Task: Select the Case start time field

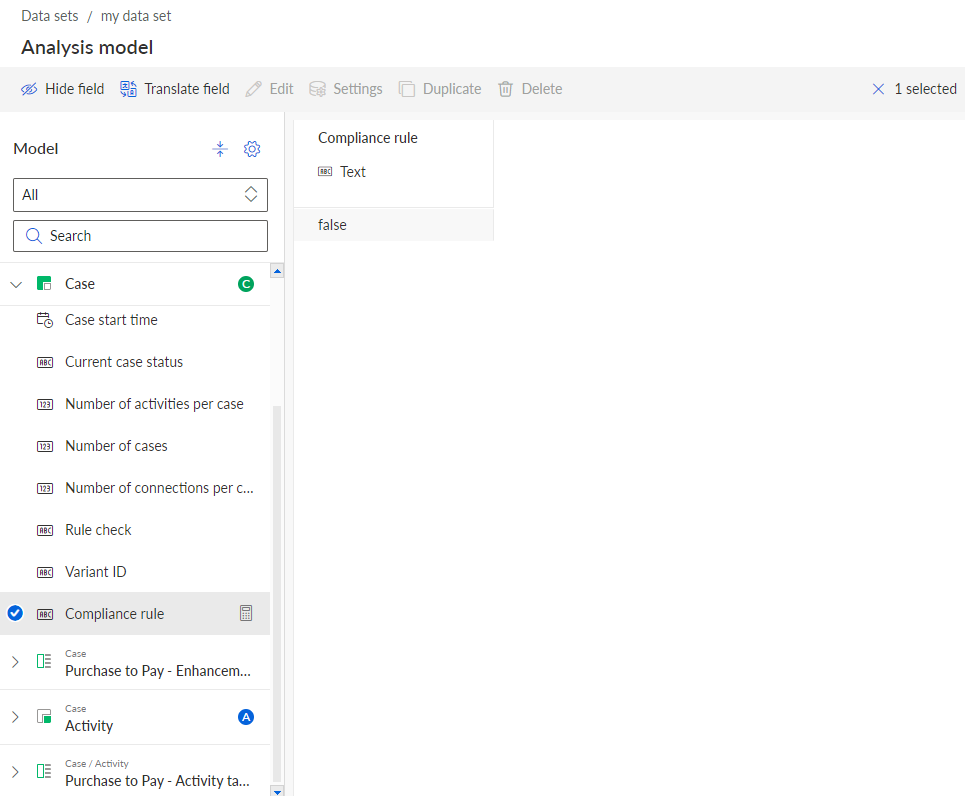Action: (135, 320)
